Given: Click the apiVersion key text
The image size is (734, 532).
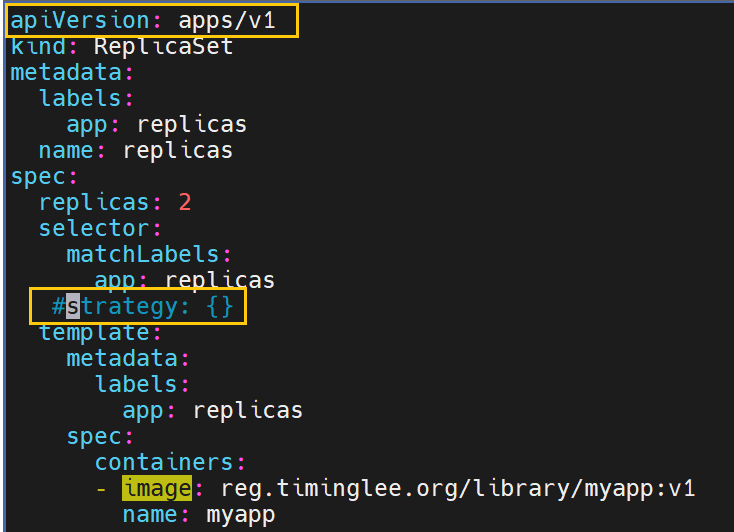Looking at the screenshot, I should [79, 21].
